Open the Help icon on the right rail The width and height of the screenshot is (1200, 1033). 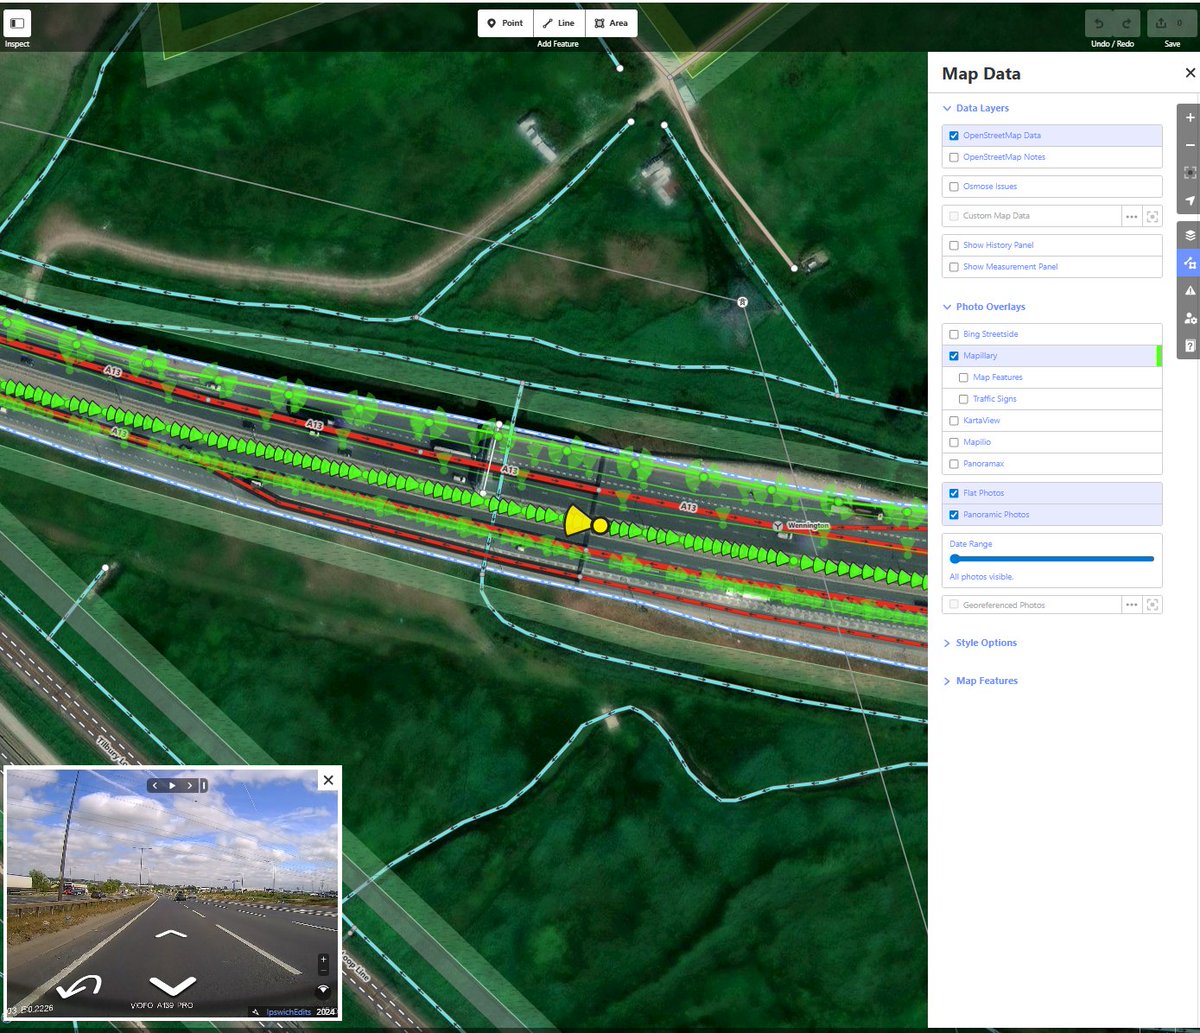pyautogui.click(x=1188, y=345)
